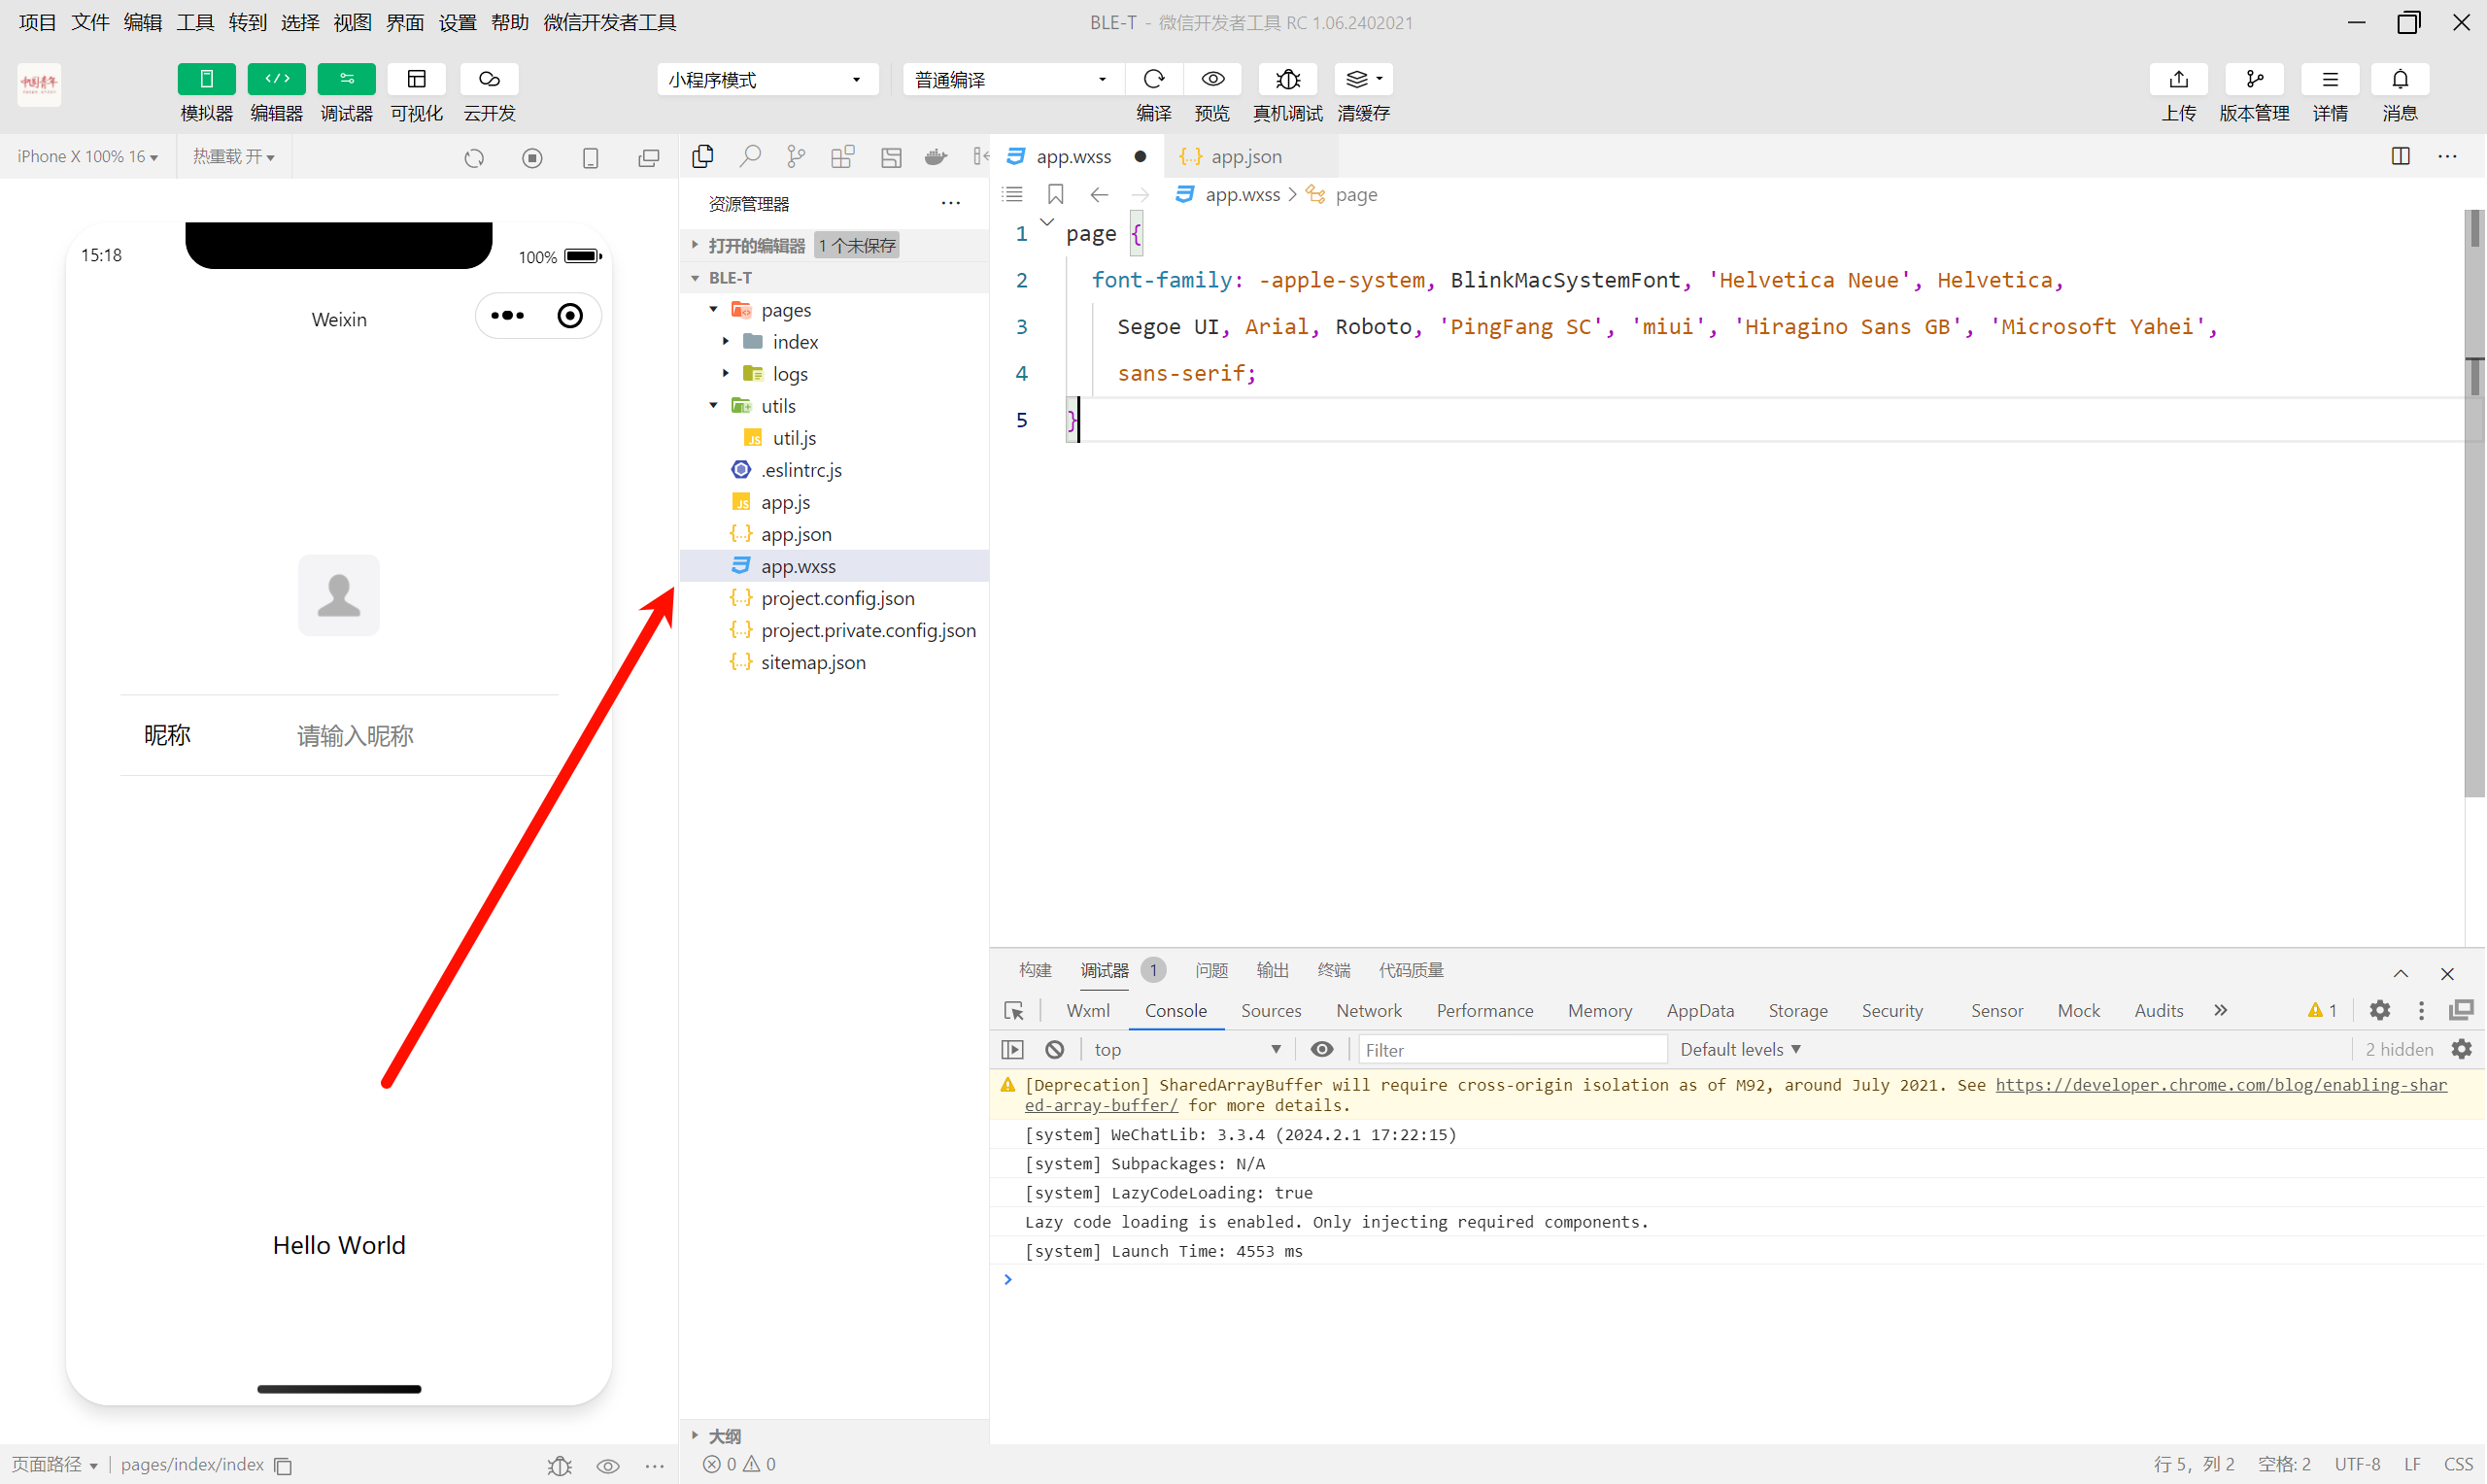
Task: Open the 云开发 cloud icon
Action: (x=489, y=79)
